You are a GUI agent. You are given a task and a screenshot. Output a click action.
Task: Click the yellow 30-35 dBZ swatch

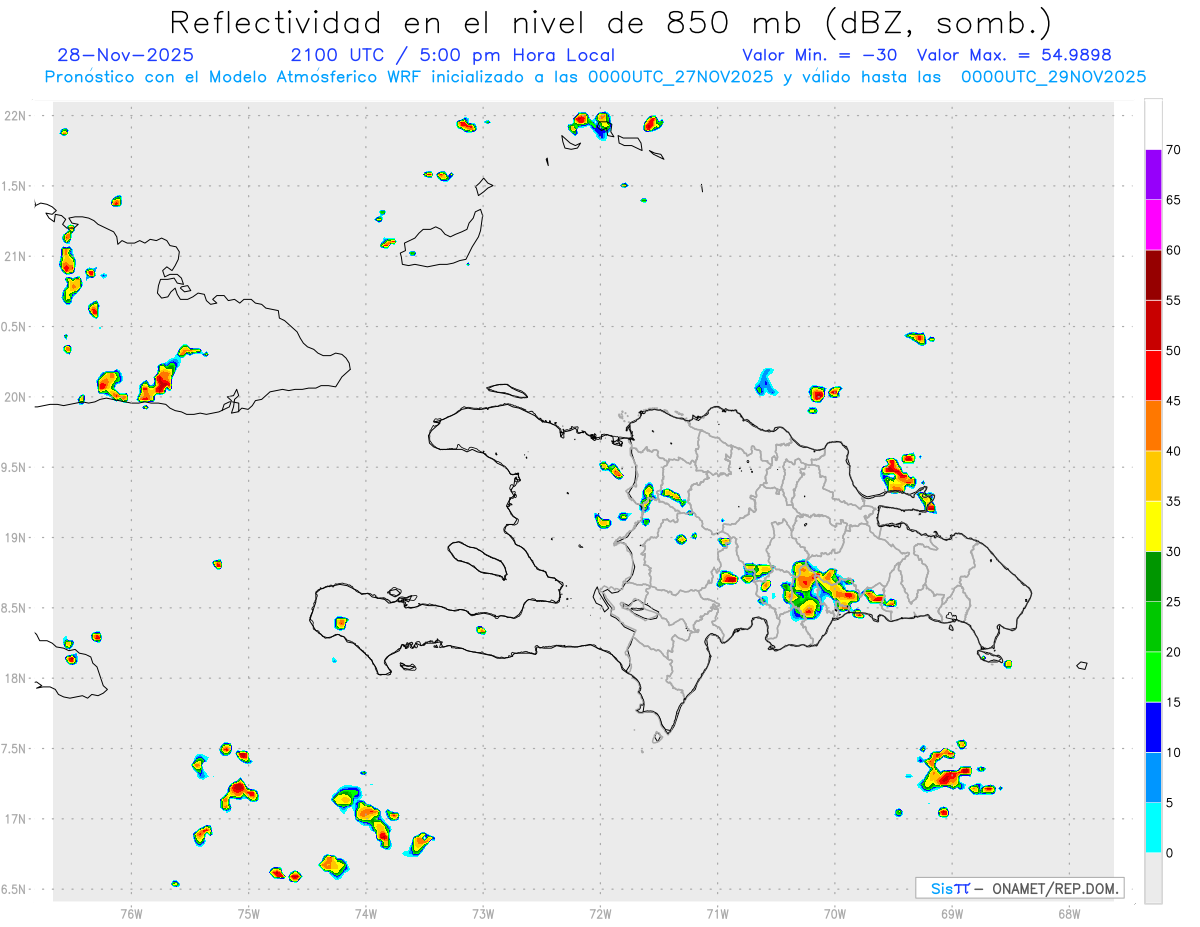[1153, 526]
